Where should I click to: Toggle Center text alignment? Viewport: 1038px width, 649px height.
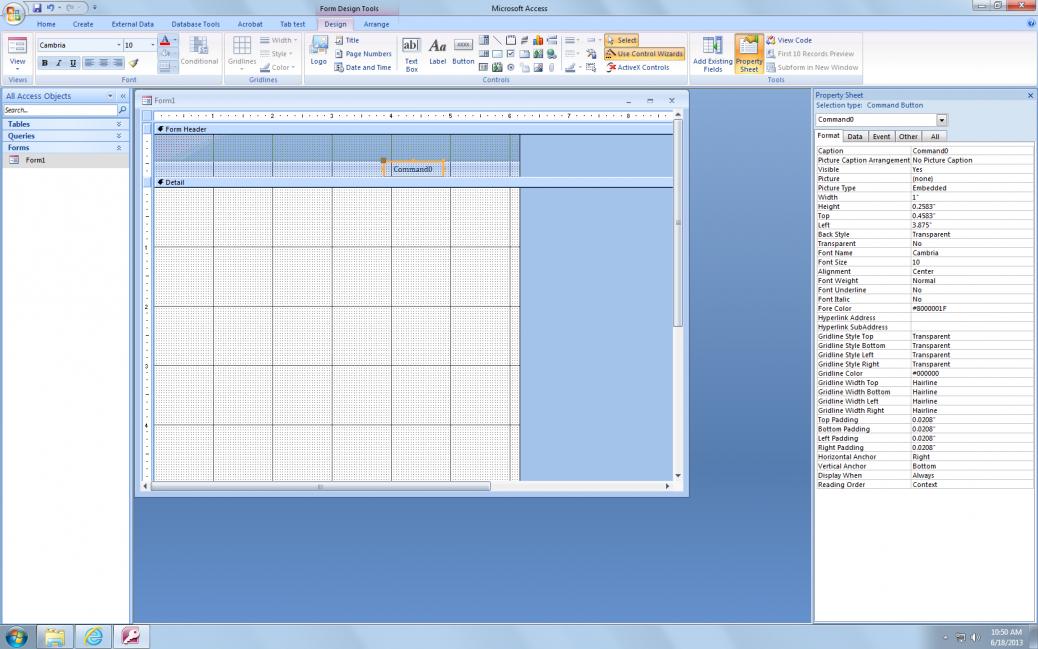[x=103, y=63]
